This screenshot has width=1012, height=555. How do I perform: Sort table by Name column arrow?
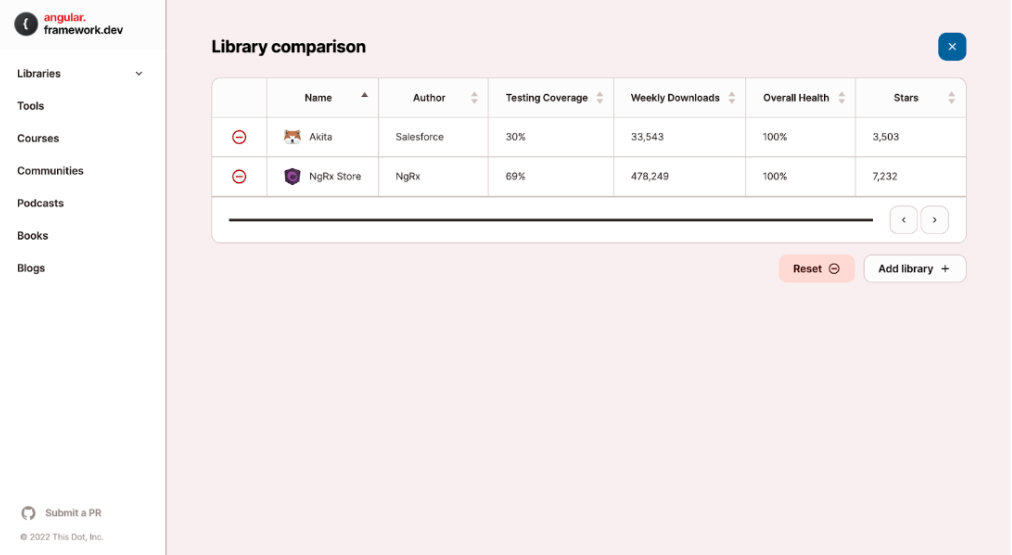tap(364, 96)
